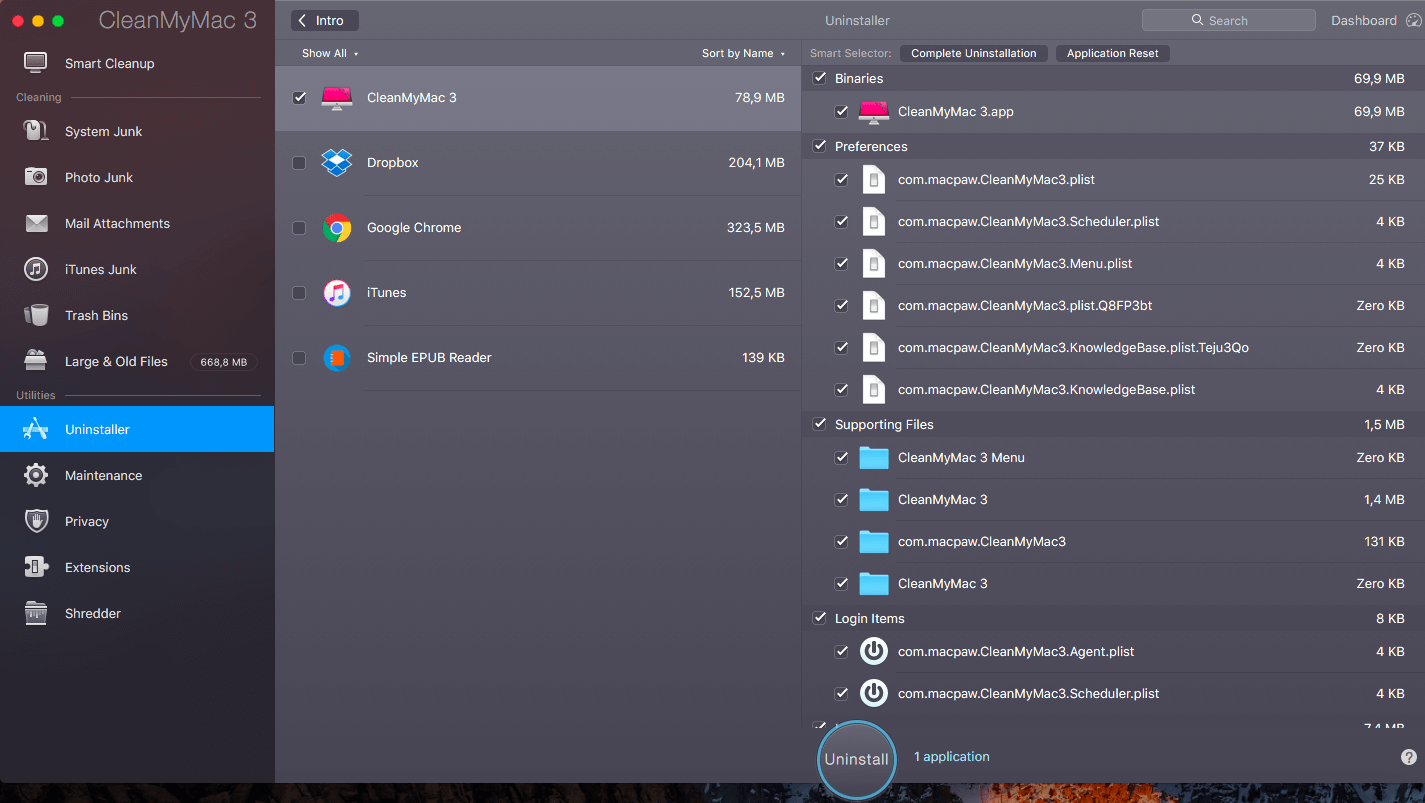Open the Sort by Name dropdown
The height and width of the screenshot is (803, 1425).
coord(744,53)
